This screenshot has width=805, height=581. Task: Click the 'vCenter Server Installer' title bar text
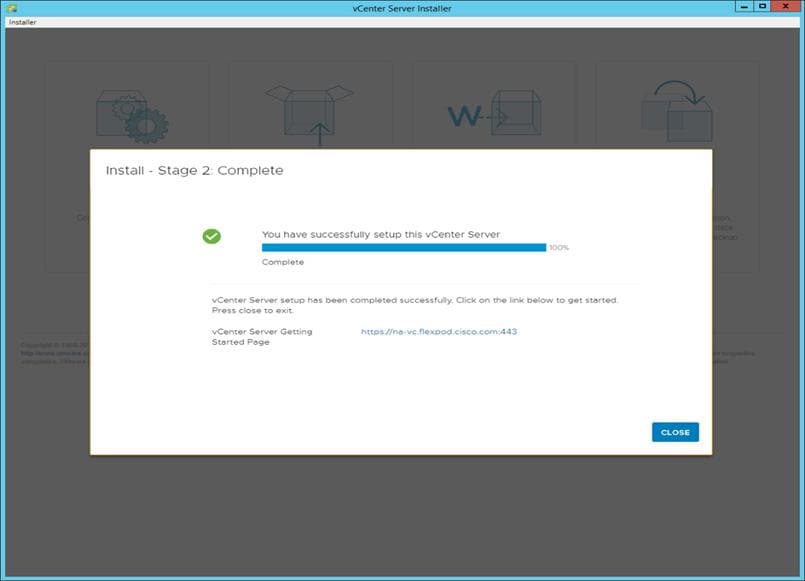pyautogui.click(x=402, y=8)
